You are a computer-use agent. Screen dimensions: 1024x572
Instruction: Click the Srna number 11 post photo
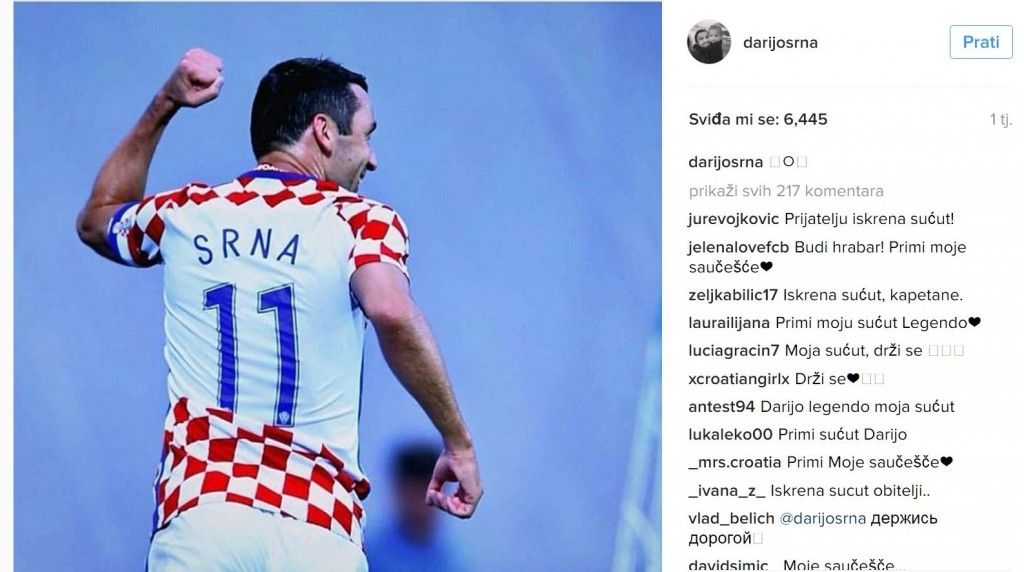click(x=338, y=287)
